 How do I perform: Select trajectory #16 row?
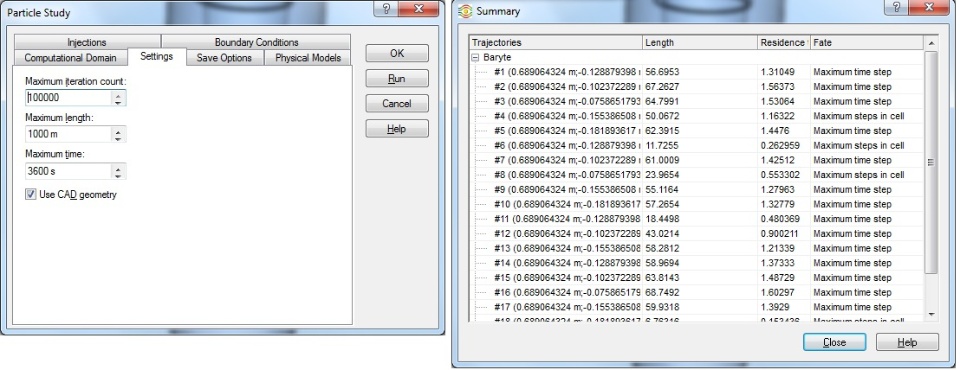coord(696,292)
